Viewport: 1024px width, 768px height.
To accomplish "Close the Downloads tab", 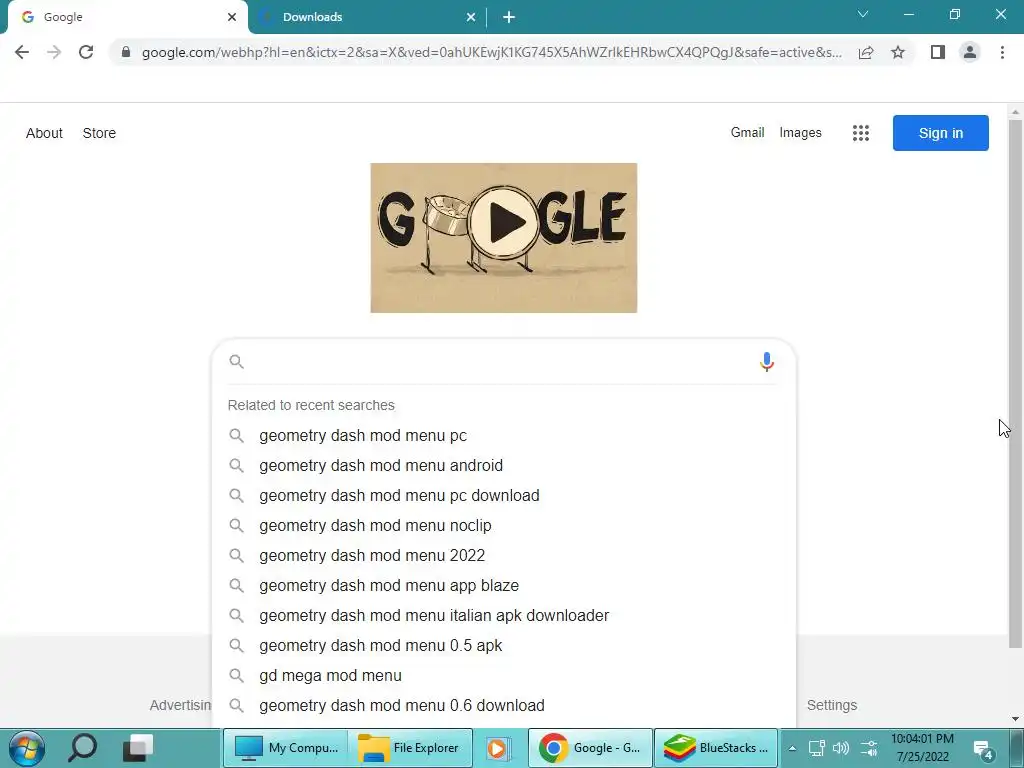I will (x=471, y=17).
